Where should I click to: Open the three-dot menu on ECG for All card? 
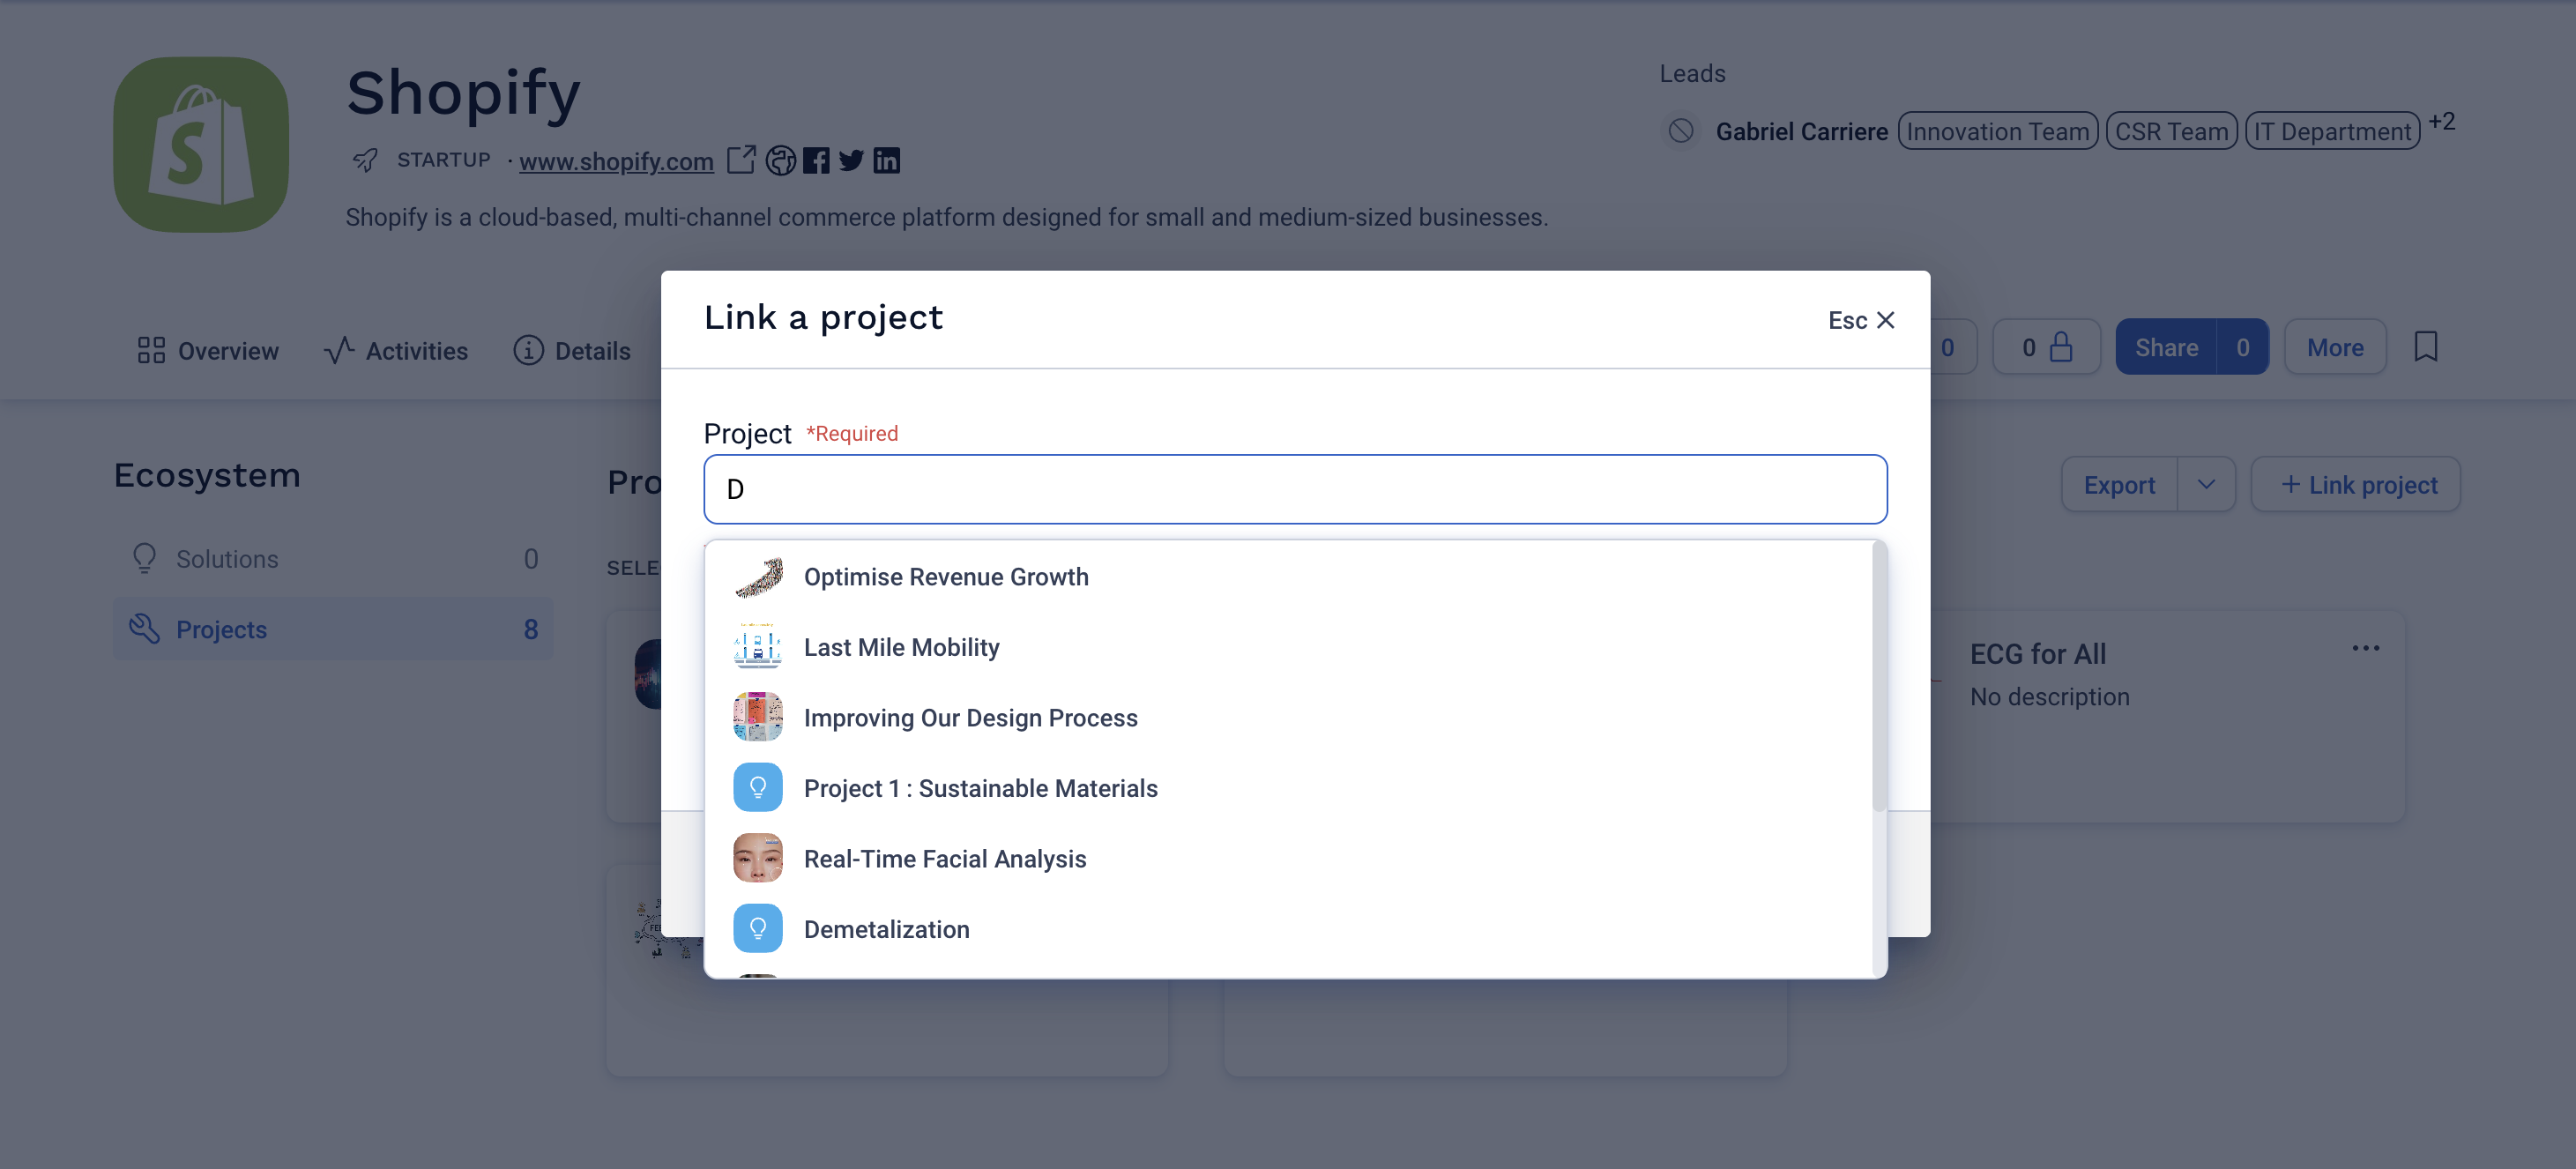pyautogui.click(x=2366, y=648)
